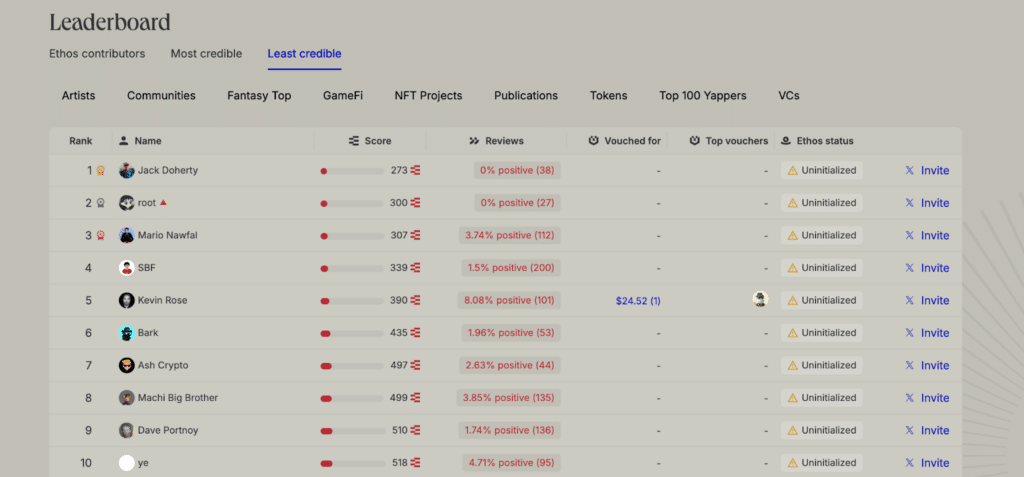Filter leaderboard by Artists
The image size is (1024, 477).
(78, 95)
